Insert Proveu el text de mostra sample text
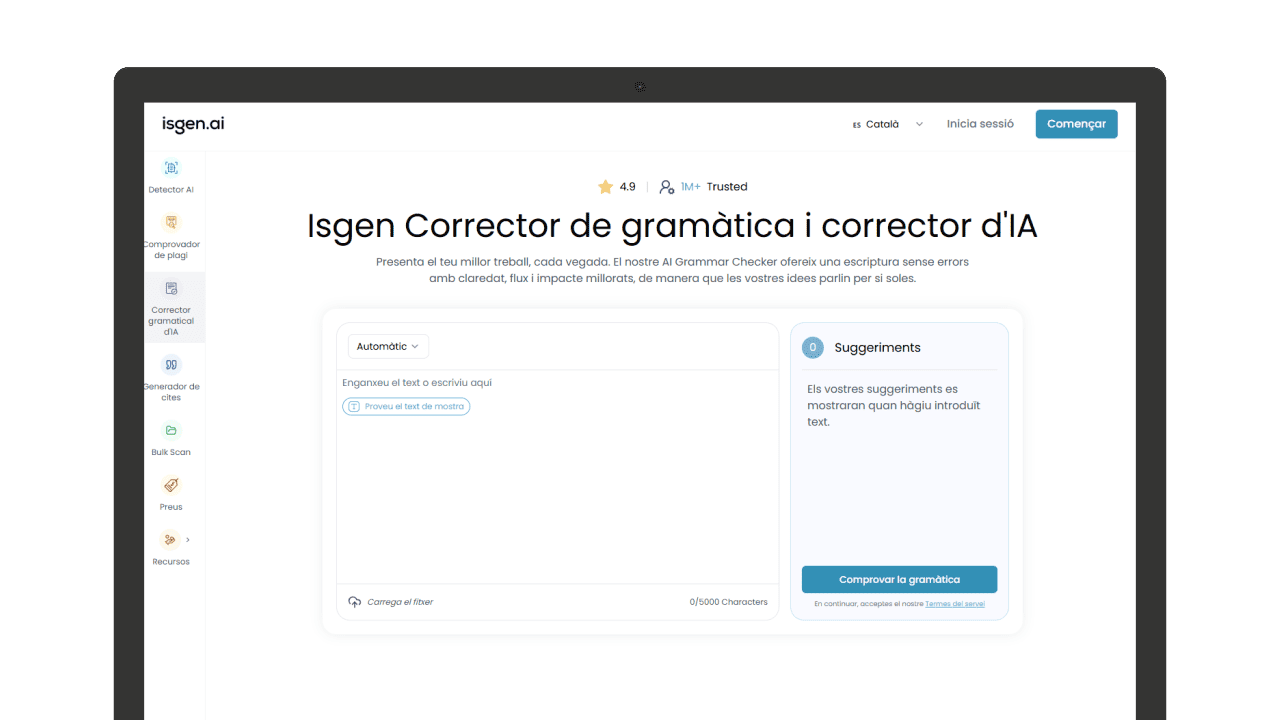This screenshot has height=720, width=1280. pyautogui.click(x=406, y=406)
